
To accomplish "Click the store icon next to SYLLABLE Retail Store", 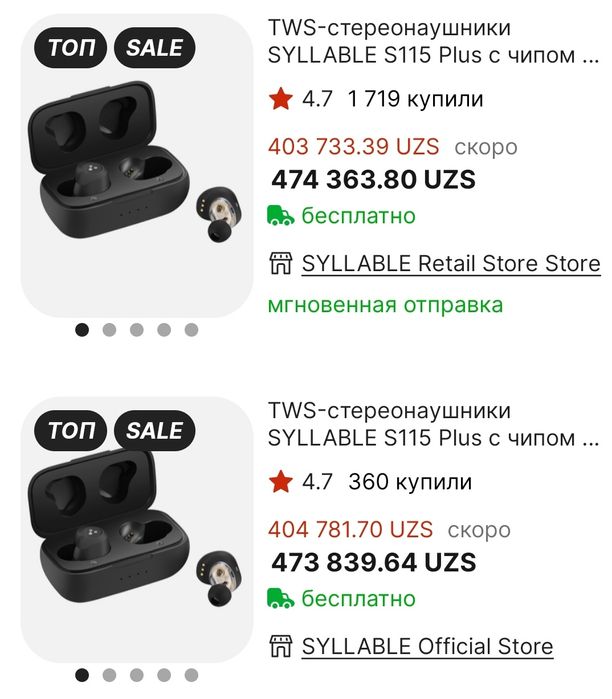I will point(280,264).
